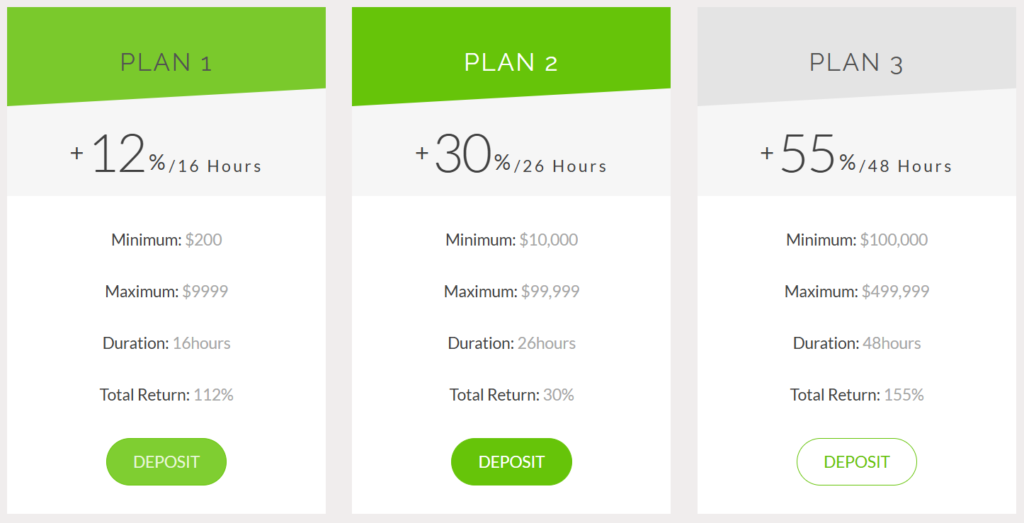Click the Plan 1 Deposit button
Screen dimensions: 1024x523
(166, 462)
